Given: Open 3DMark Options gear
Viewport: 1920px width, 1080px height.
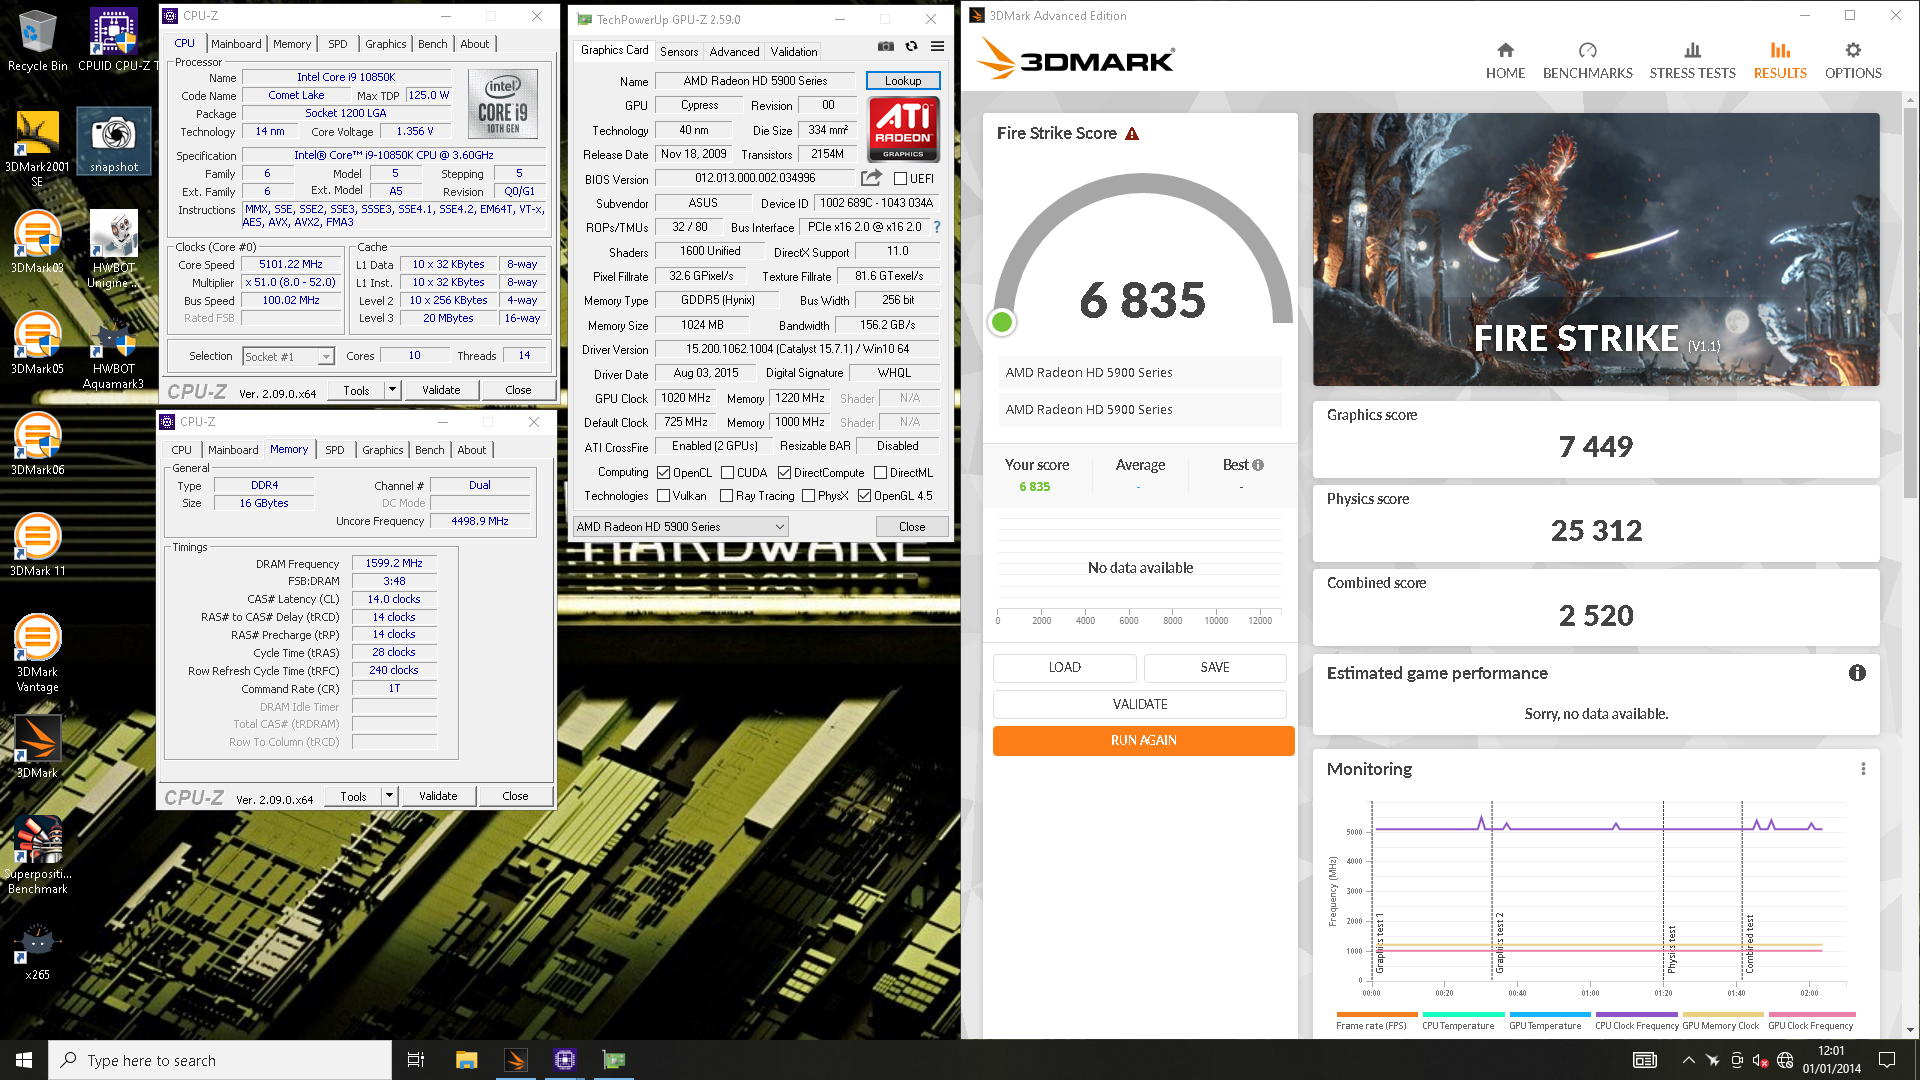Looking at the screenshot, I should (1853, 61).
